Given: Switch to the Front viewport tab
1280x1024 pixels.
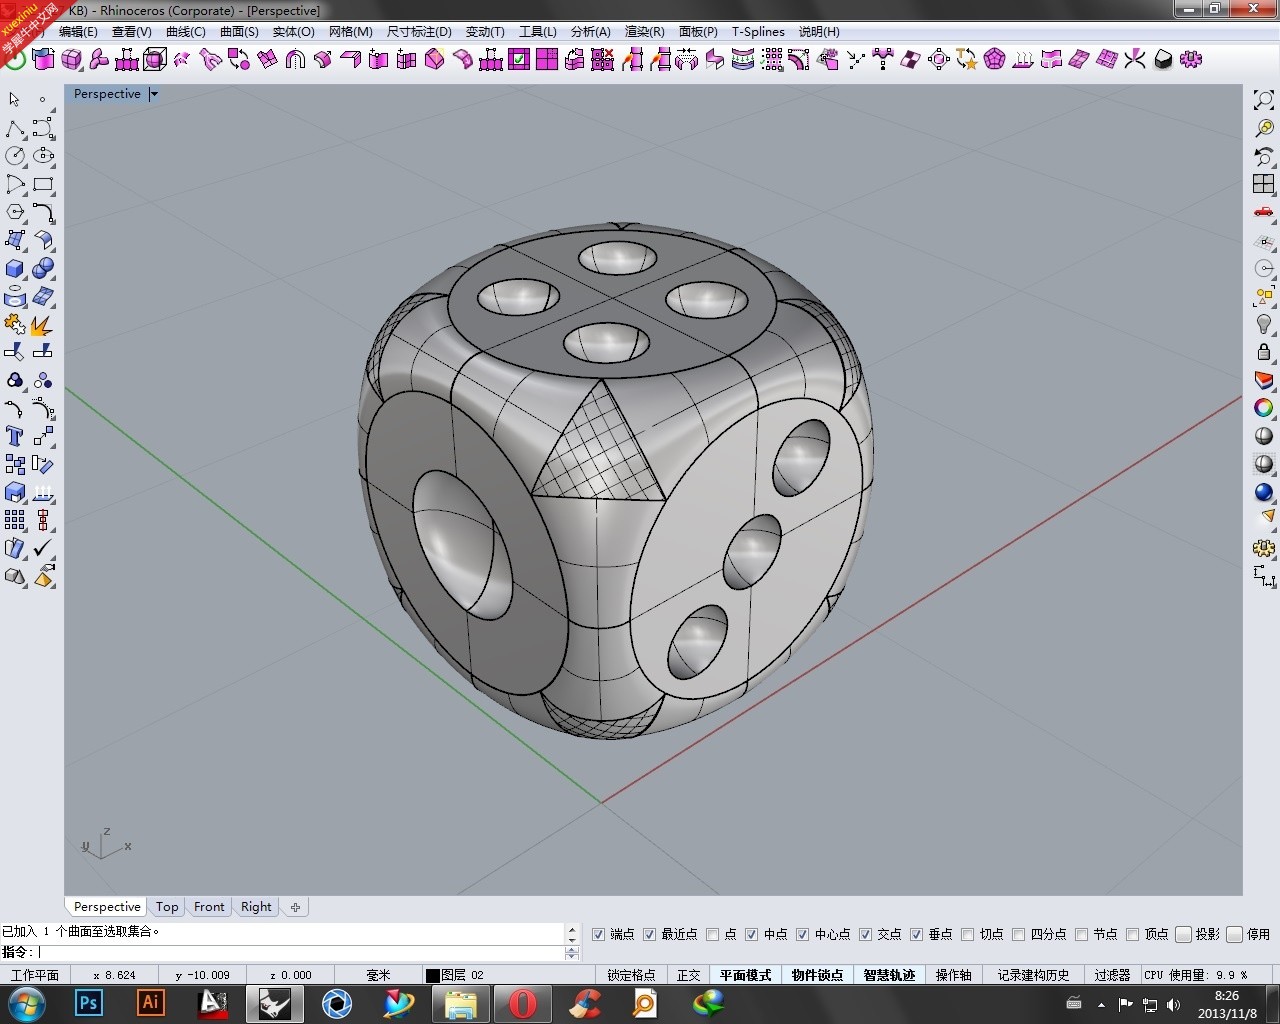Looking at the screenshot, I should 209,907.
